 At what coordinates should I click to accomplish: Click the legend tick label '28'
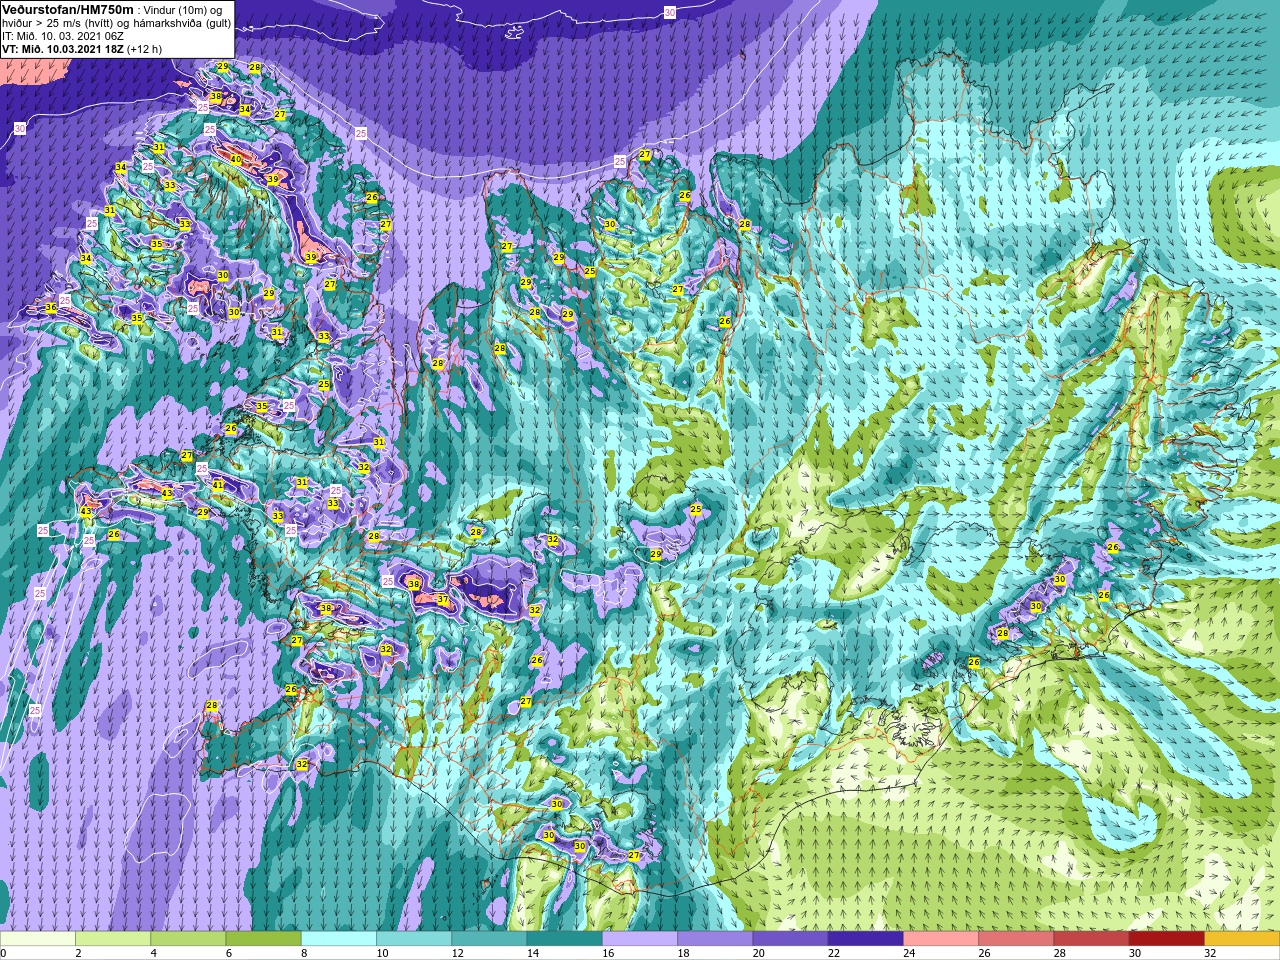click(x=1059, y=953)
